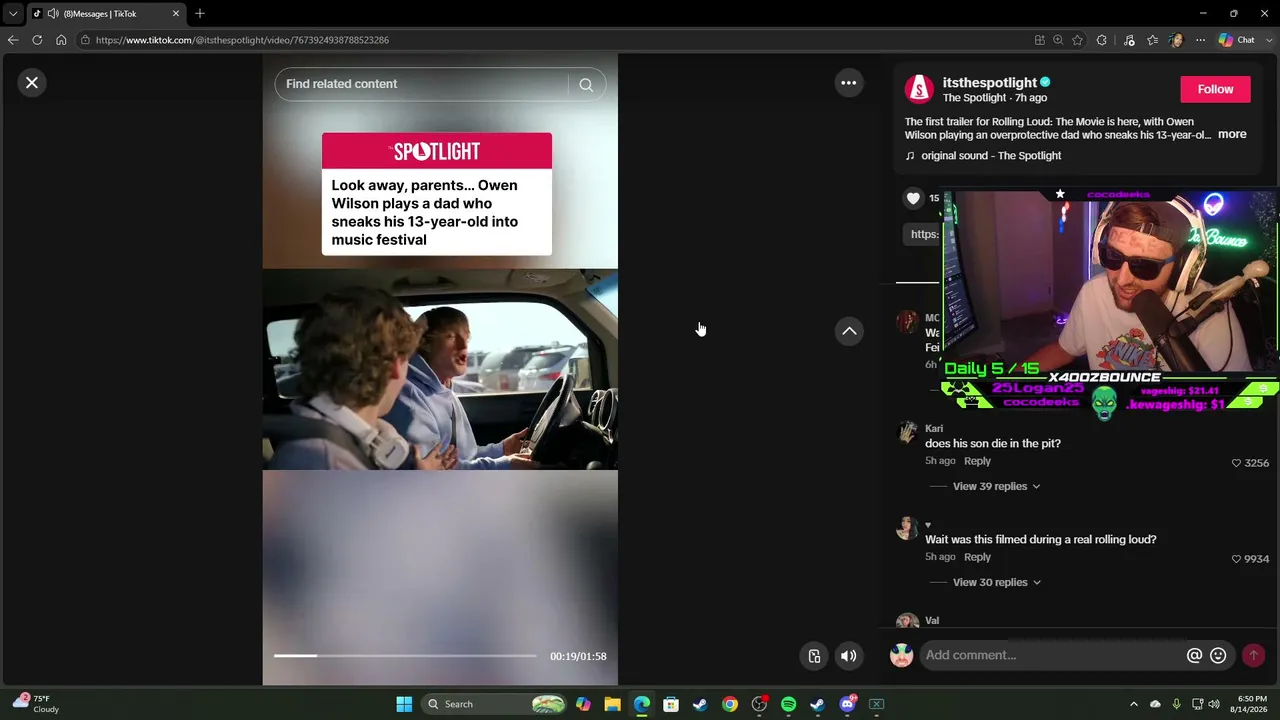
Task: Open itsthespotlight profile avatar
Action: 919,89
